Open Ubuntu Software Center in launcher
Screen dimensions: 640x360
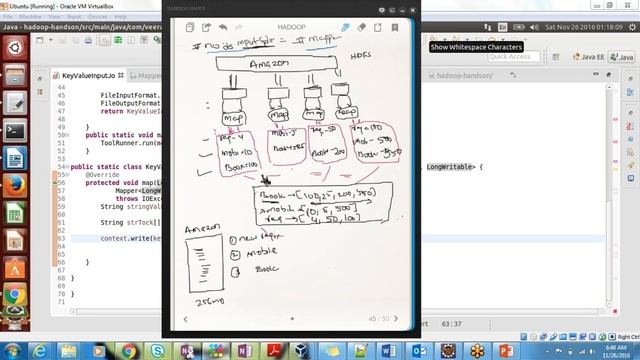coord(15,268)
